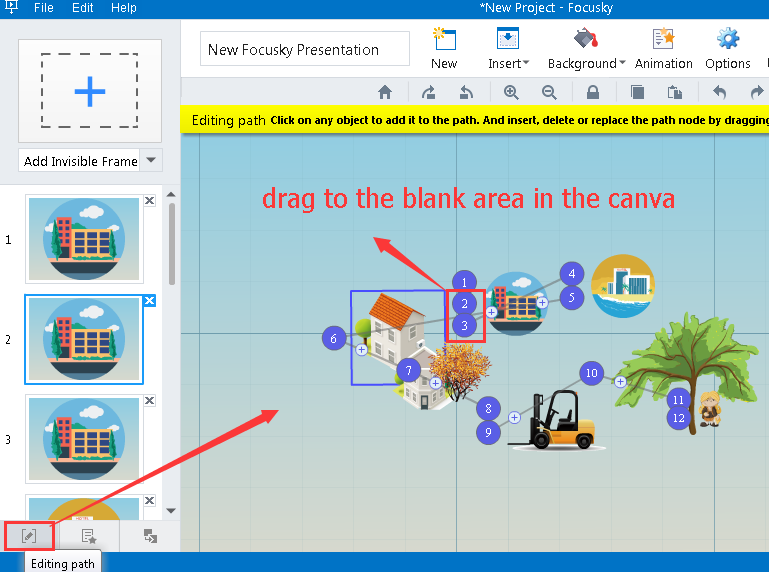
Task: Open the Help menu
Action: [x=124, y=8]
